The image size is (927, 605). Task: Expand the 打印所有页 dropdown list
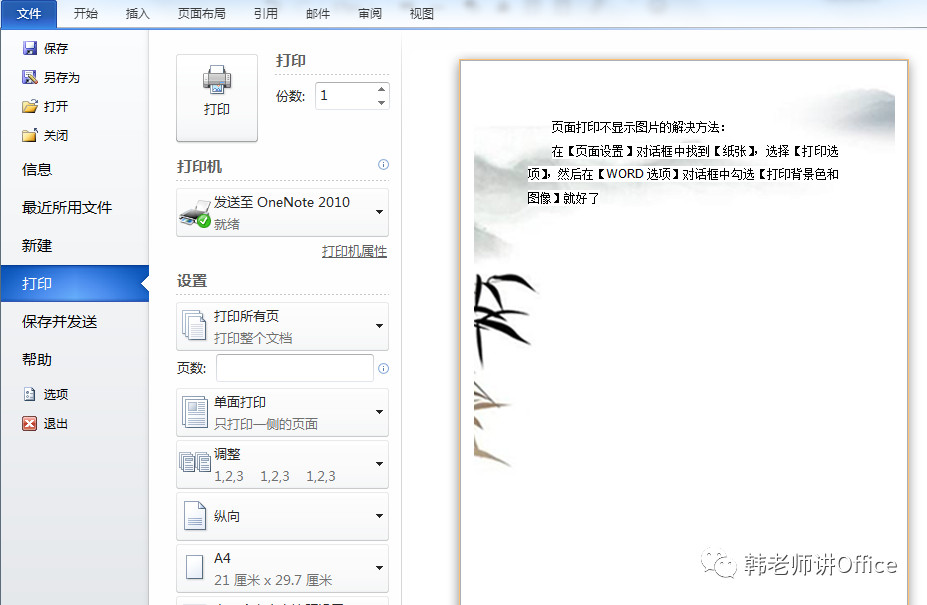[378, 325]
